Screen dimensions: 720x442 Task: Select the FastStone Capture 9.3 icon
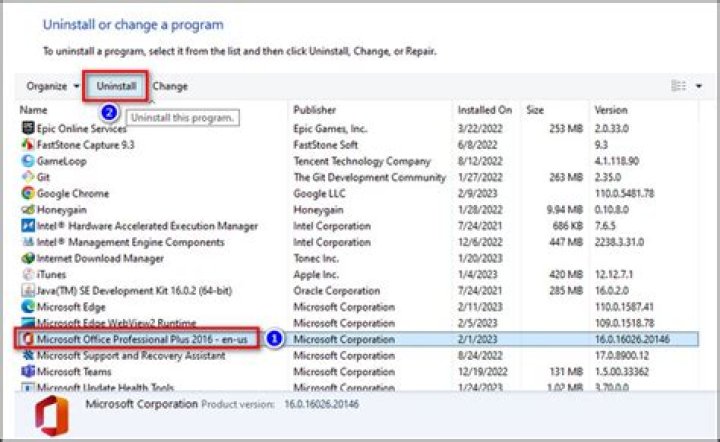[x=28, y=145]
